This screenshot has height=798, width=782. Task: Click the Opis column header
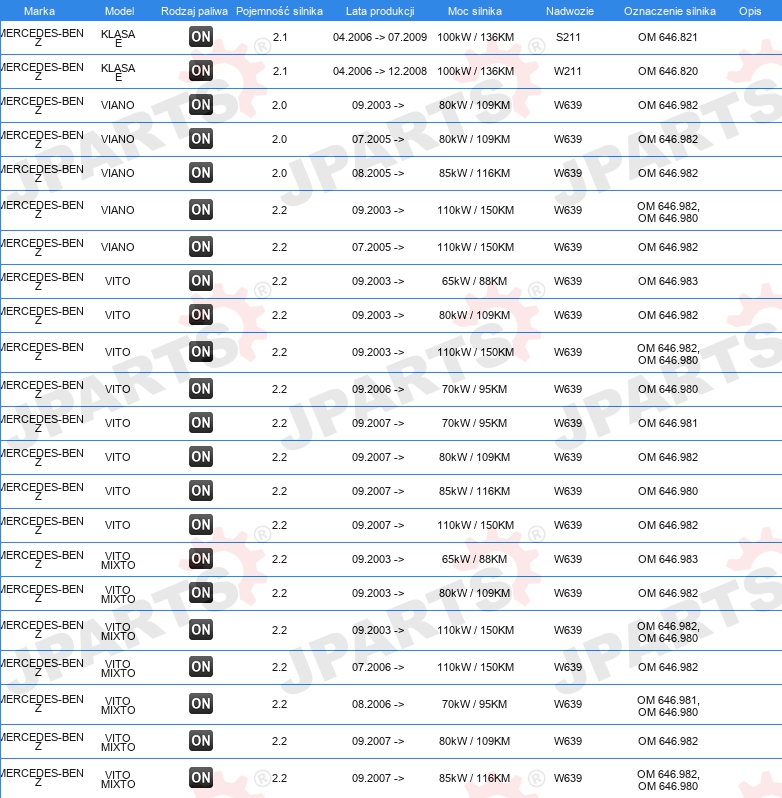point(750,11)
